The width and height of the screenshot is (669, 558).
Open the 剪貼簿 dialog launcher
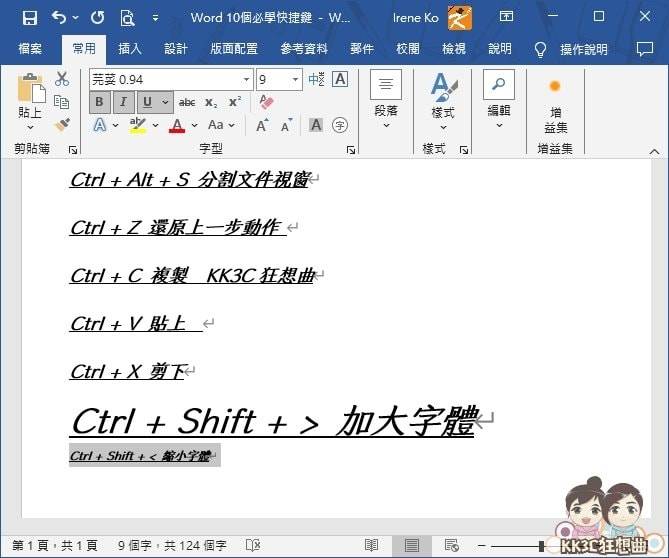click(73, 150)
